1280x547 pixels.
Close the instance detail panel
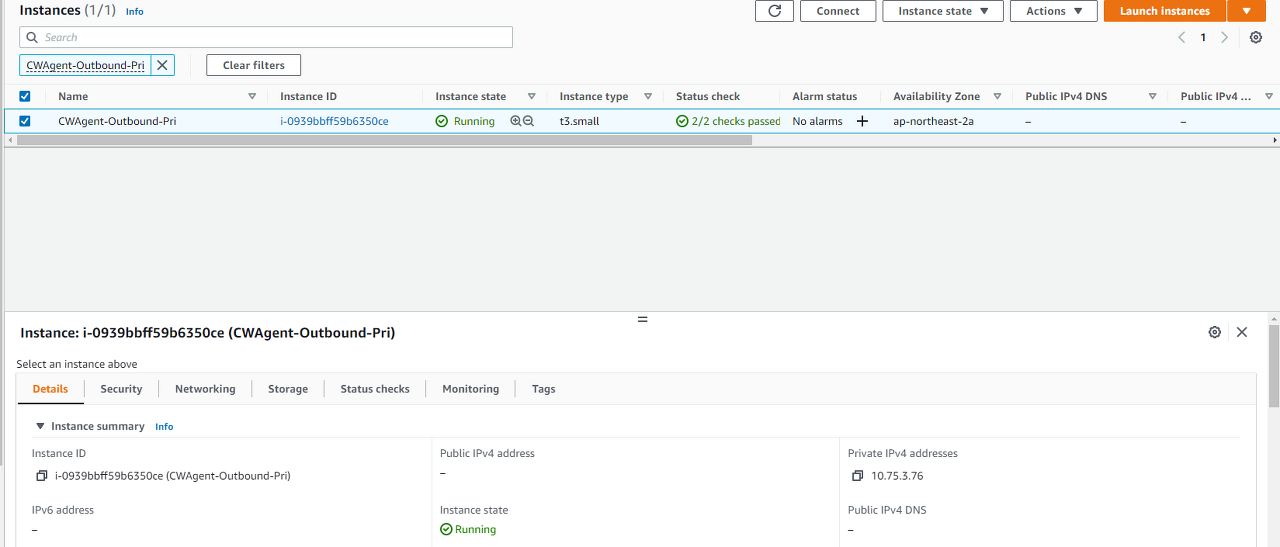click(x=1242, y=332)
